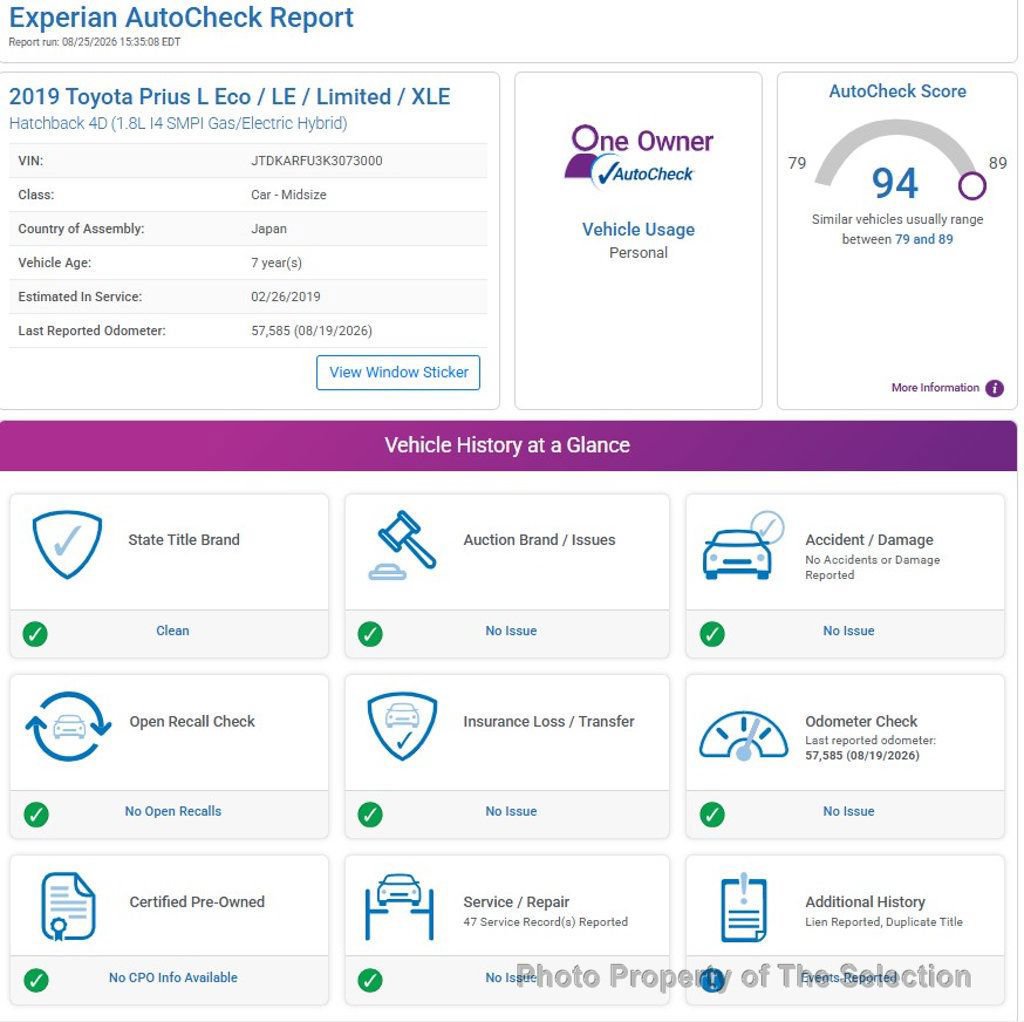1024x1022 pixels.
Task: Click the Auction Brand gavel icon
Action: (402, 545)
